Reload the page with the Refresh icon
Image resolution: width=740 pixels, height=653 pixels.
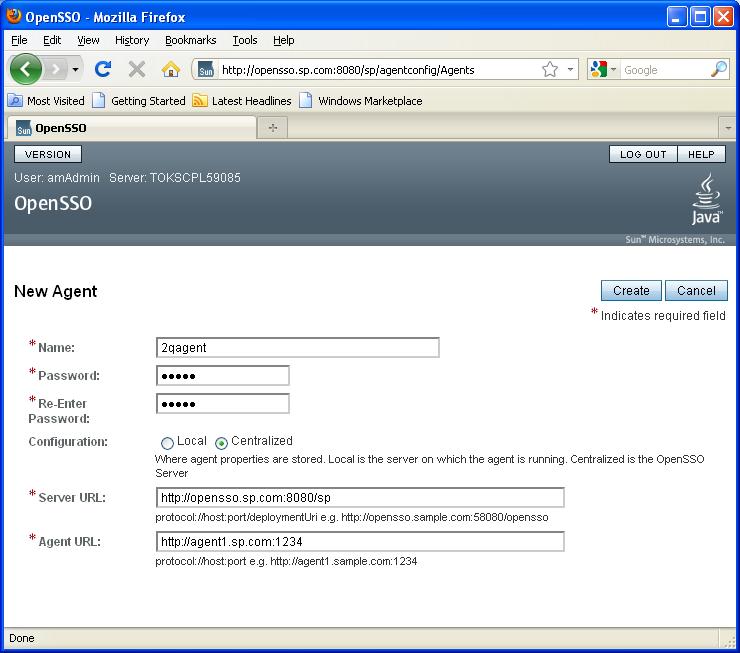pyautogui.click(x=103, y=69)
